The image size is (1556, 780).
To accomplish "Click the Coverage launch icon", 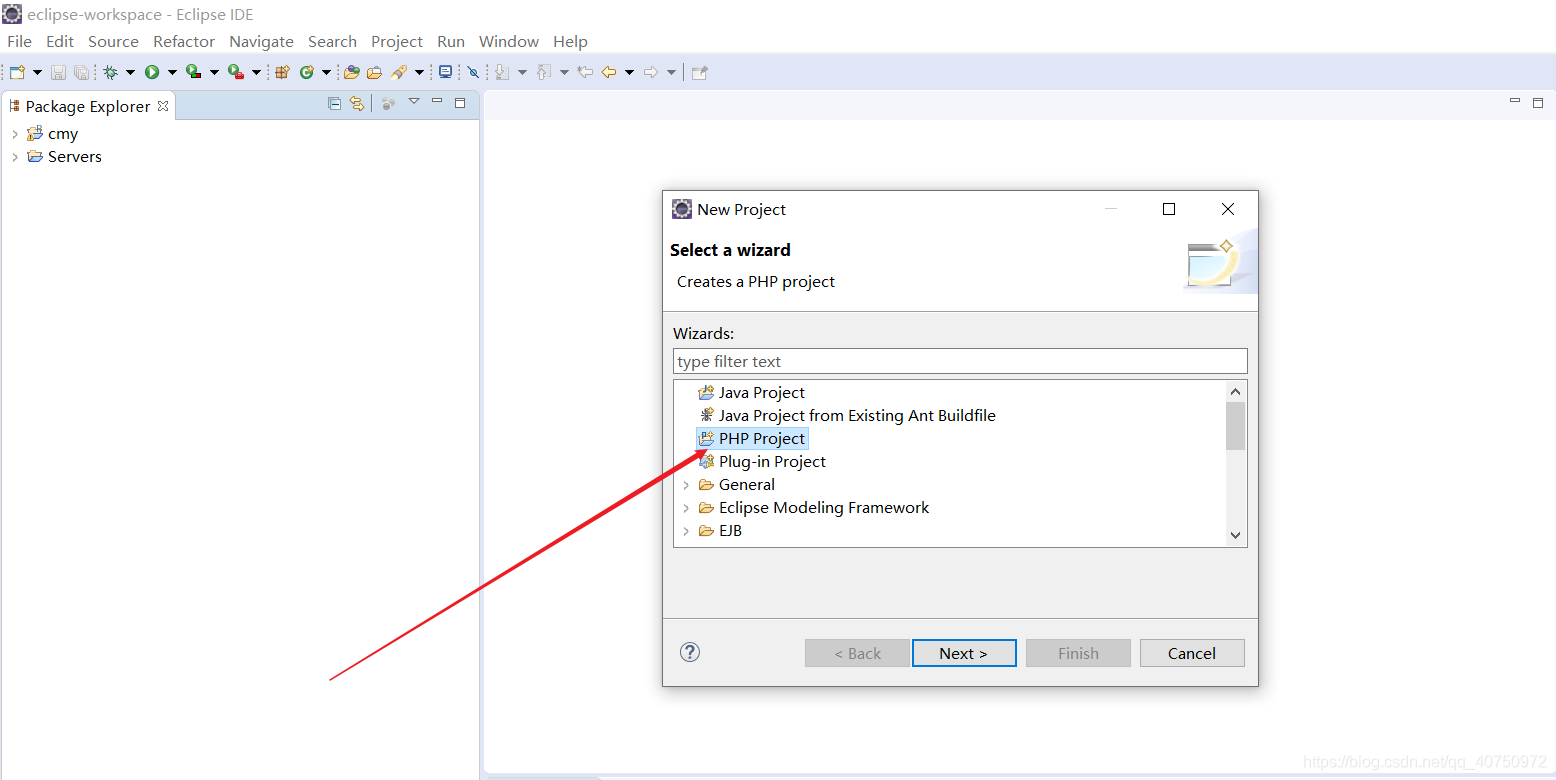I will click(x=194, y=72).
